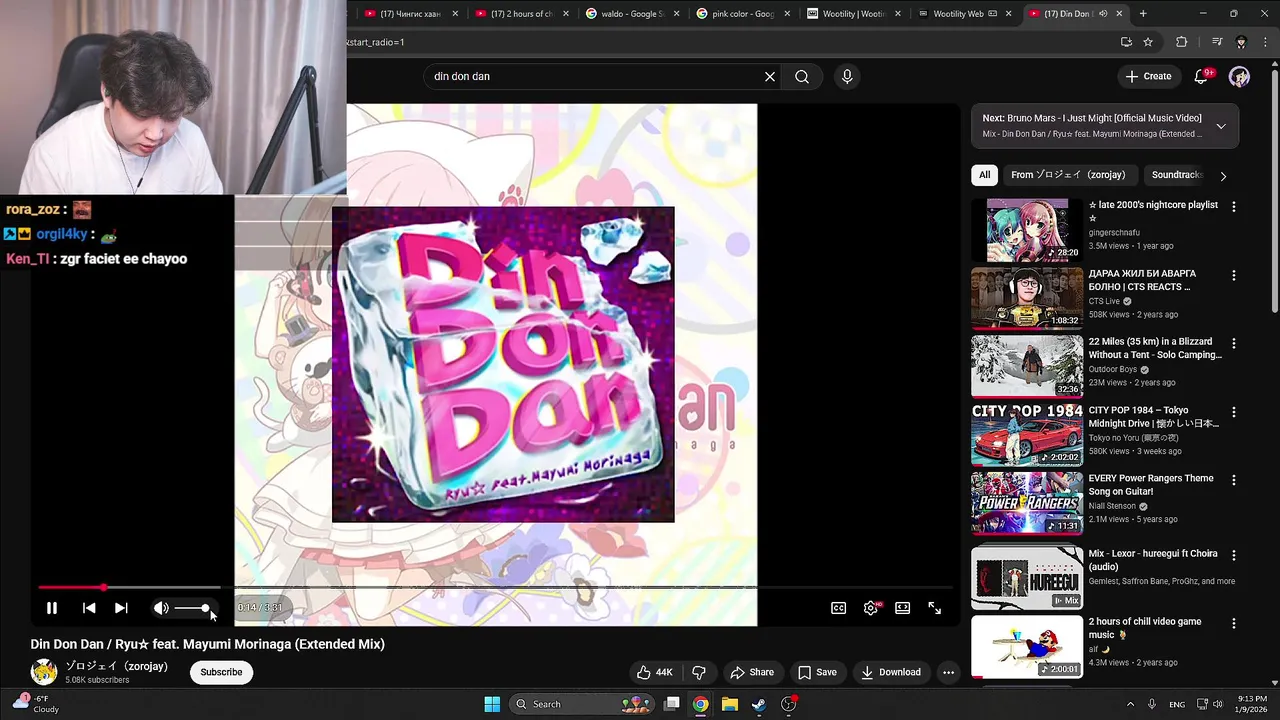1280x720 pixels.
Task: Enter full screen video mode
Action: pos(935,608)
